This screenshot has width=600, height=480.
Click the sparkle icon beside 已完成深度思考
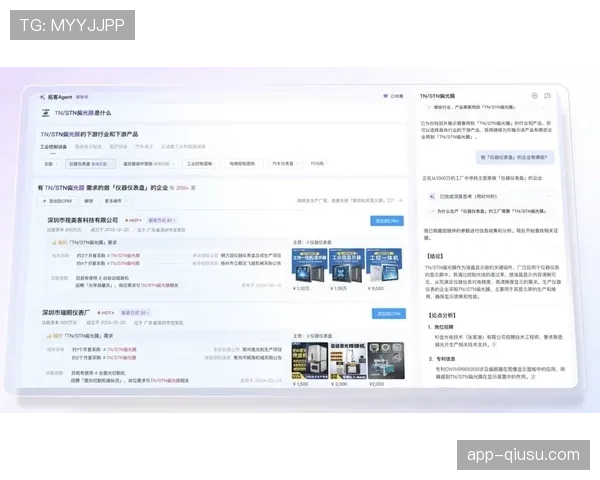tap(432, 196)
